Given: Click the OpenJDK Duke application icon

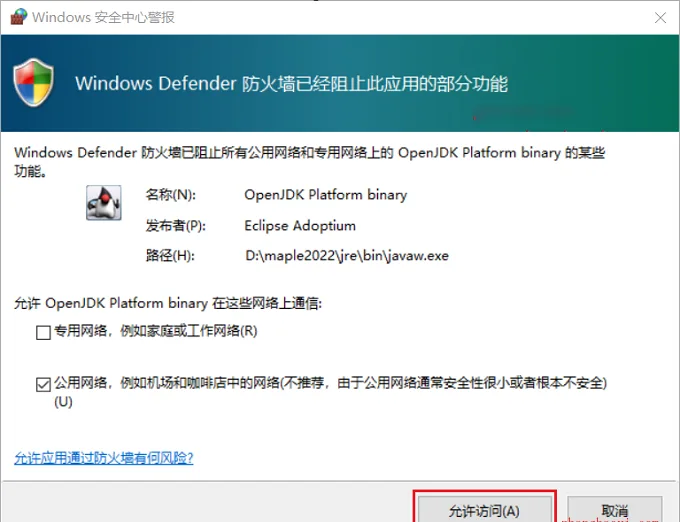Looking at the screenshot, I should (104, 202).
